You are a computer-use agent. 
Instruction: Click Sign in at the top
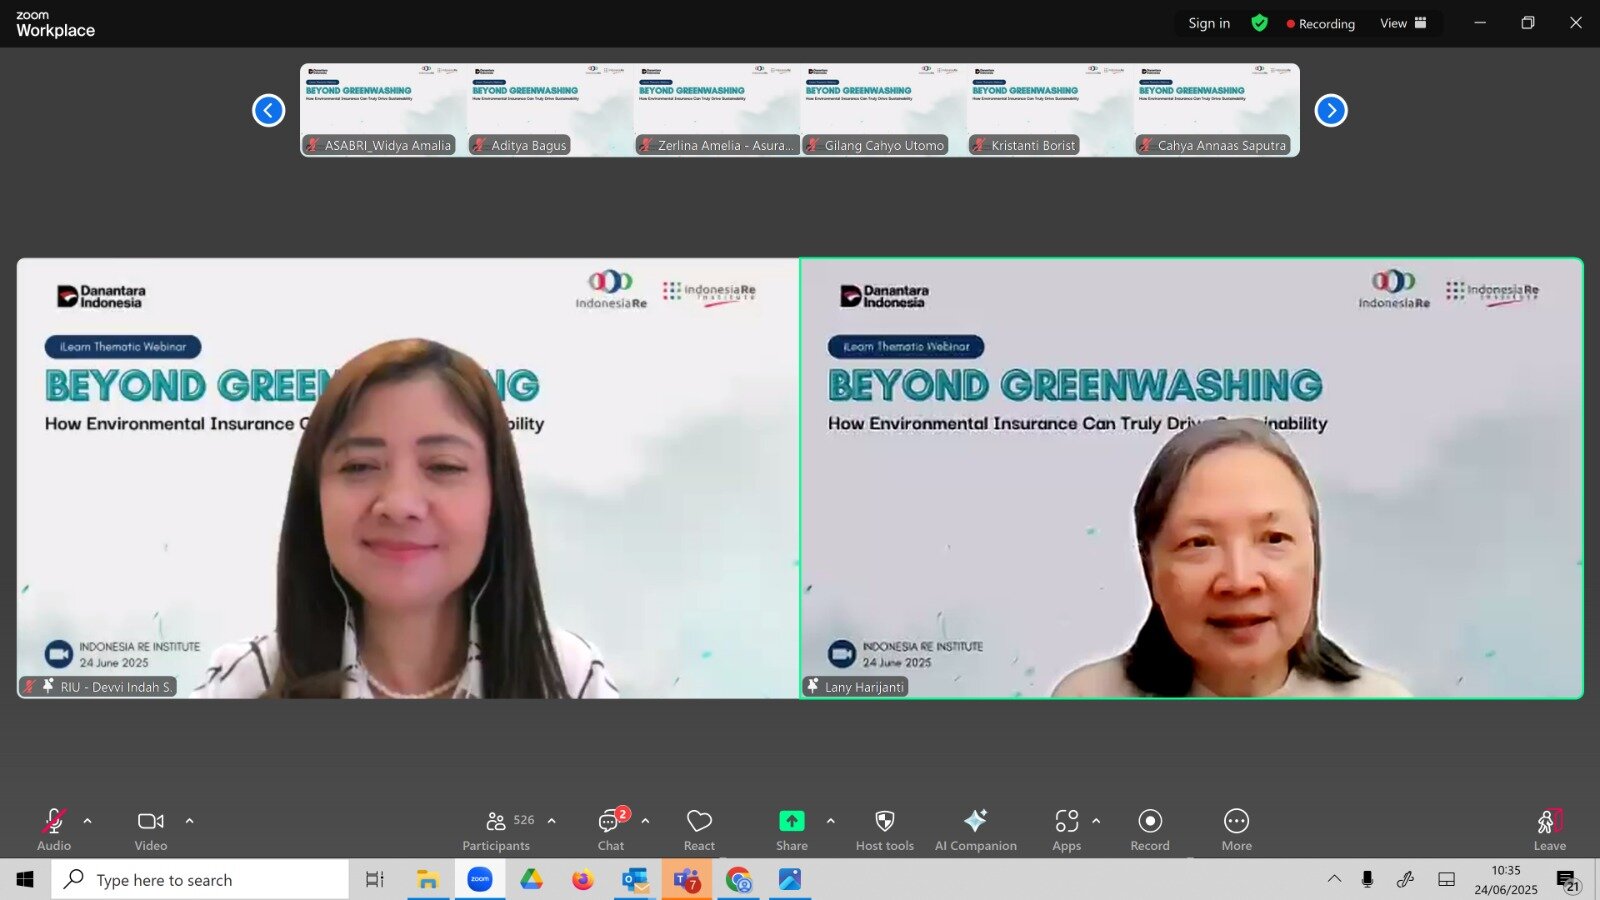point(1209,23)
